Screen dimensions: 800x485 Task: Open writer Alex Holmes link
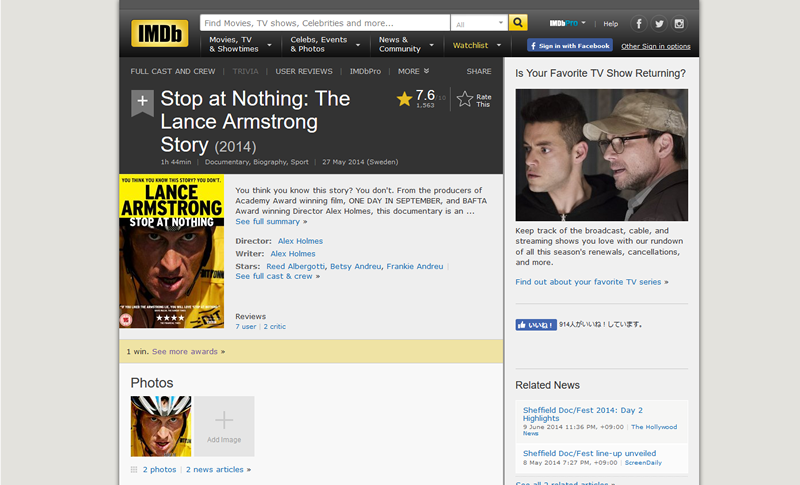click(293, 253)
